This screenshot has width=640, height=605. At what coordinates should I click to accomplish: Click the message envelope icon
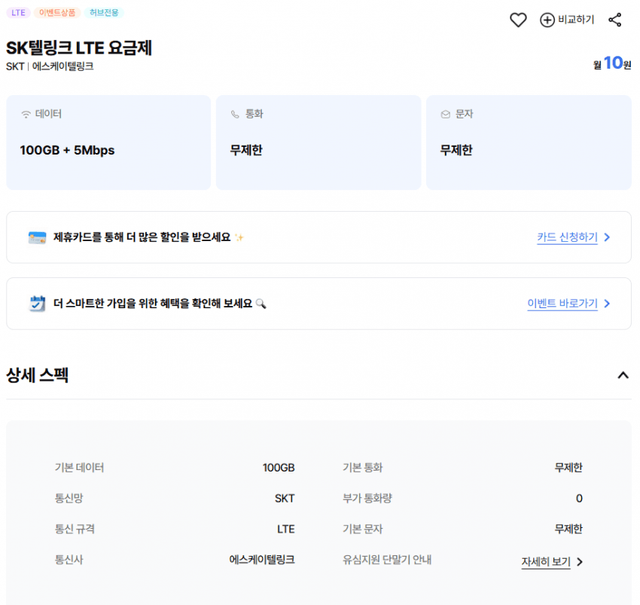coord(445,115)
